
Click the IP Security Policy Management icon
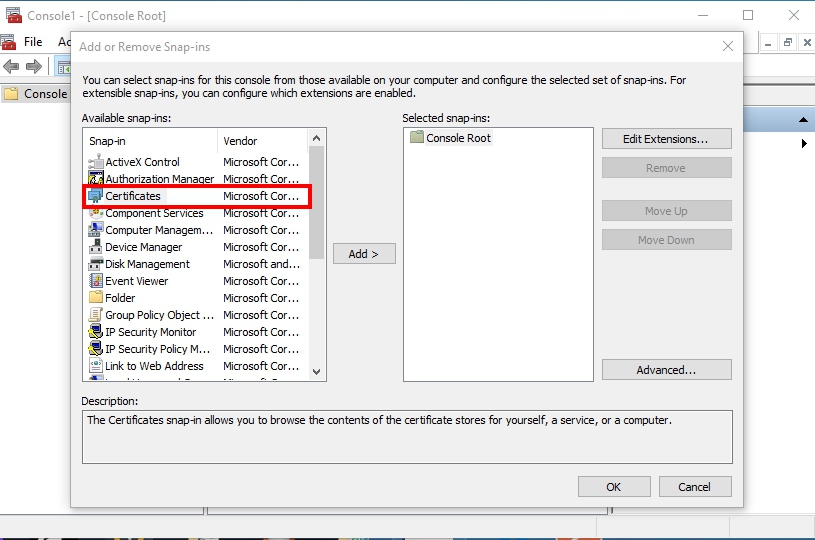(x=96, y=349)
